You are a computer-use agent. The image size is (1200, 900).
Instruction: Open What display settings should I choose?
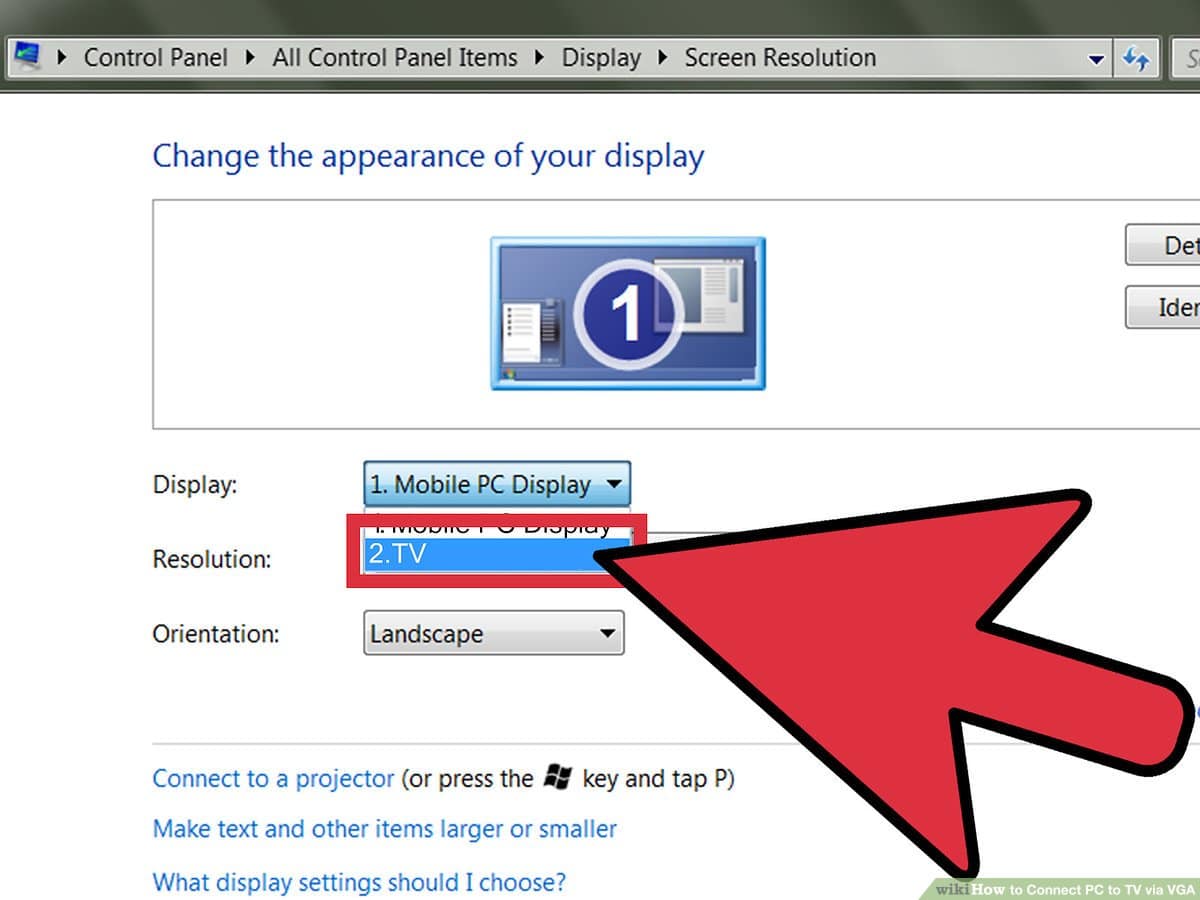[359, 882]
